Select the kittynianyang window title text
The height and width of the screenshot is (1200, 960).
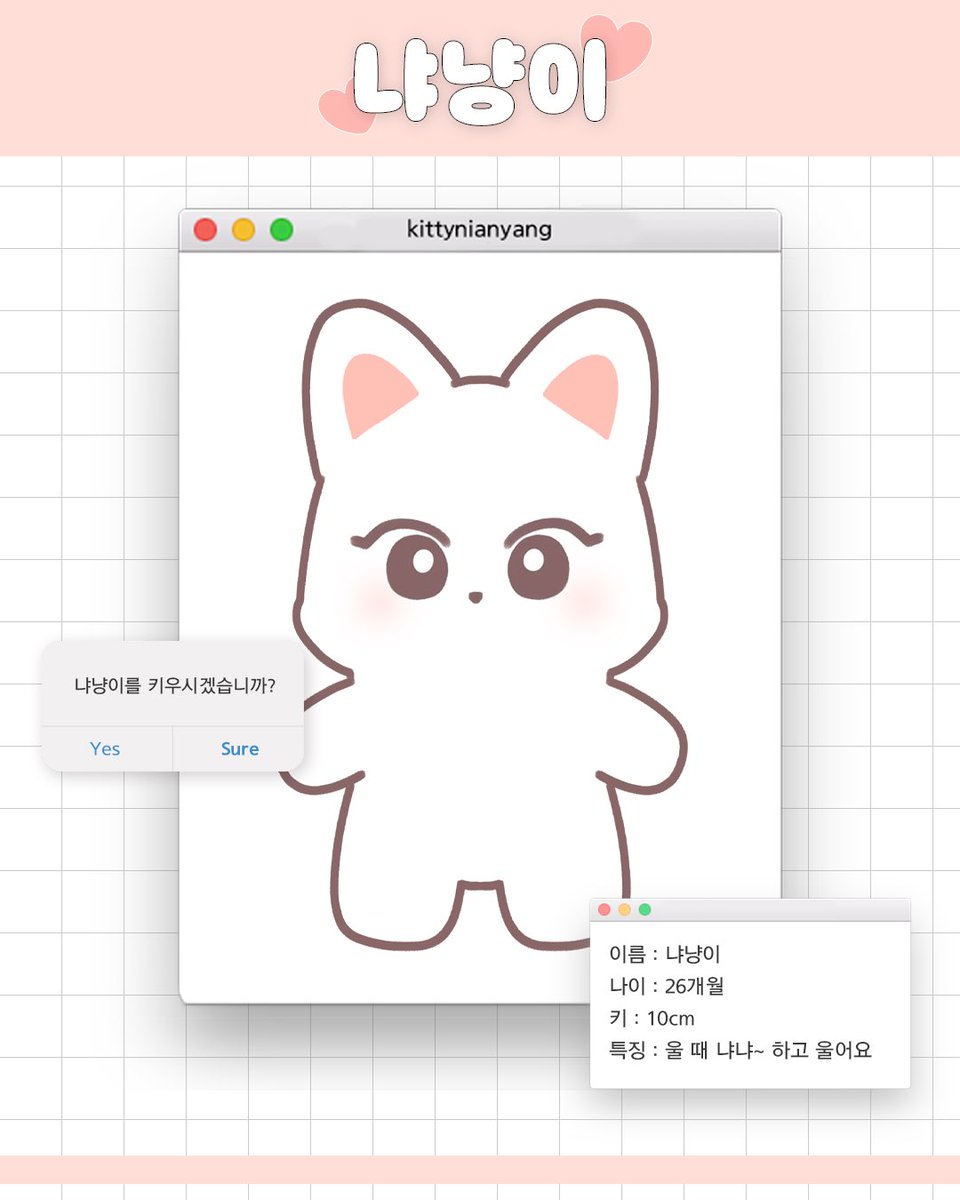479,229
